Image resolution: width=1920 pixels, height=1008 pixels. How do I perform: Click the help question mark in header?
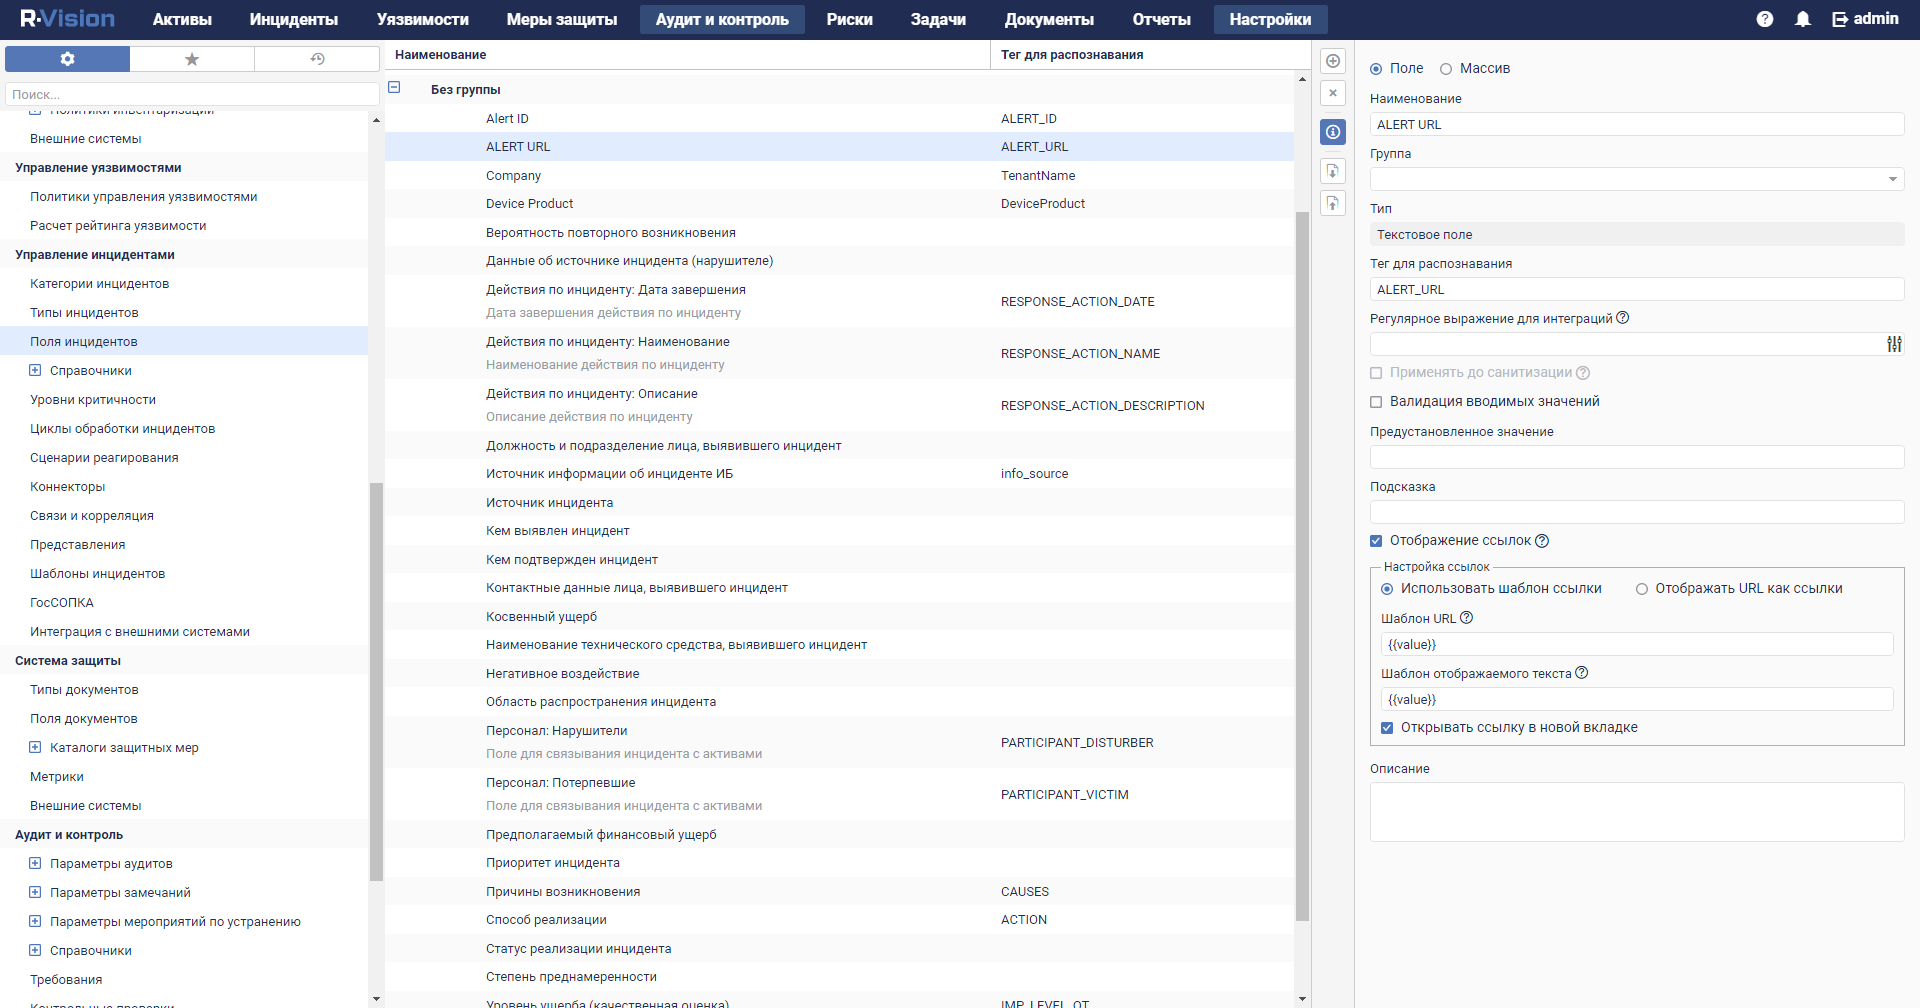click(x=1764, y=19)
